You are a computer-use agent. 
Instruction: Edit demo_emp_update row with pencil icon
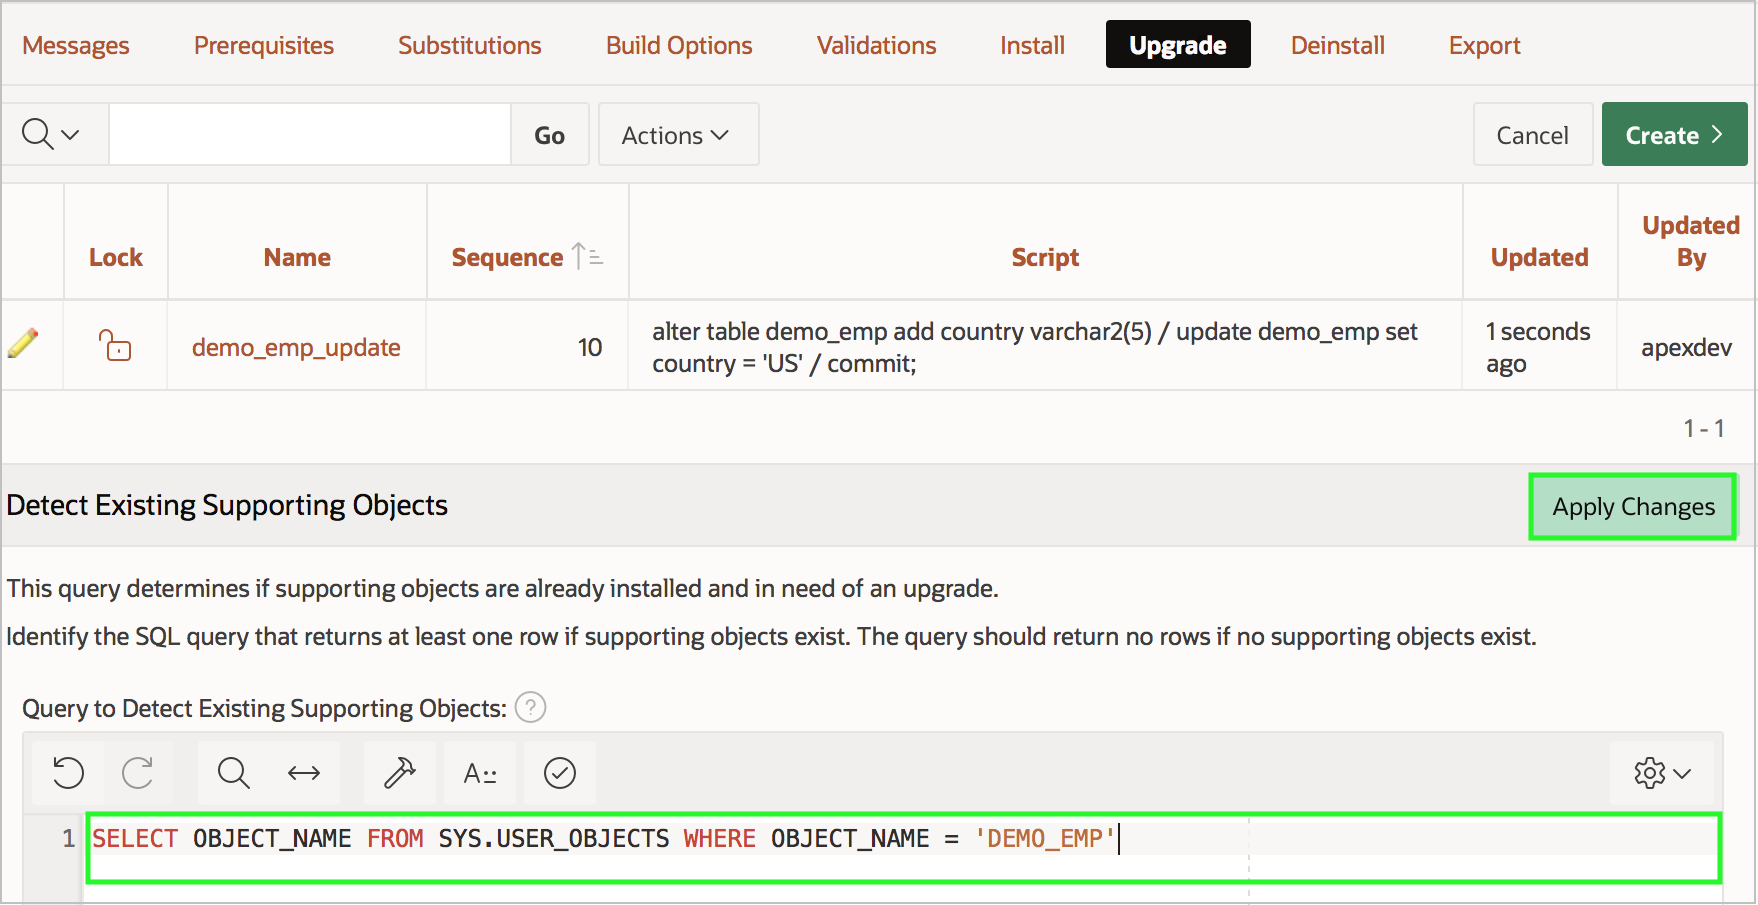point(23,344)
